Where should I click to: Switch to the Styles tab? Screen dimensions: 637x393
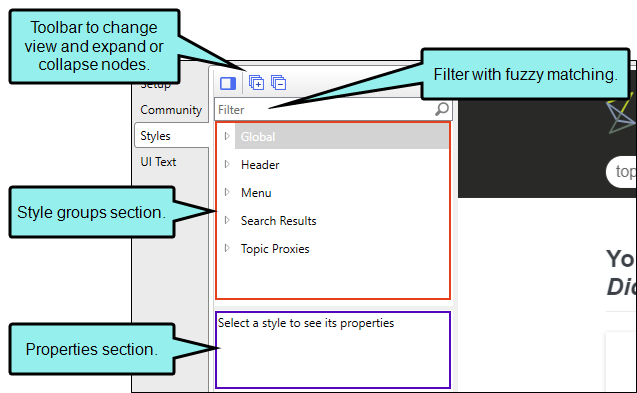[x=155, y=136]
